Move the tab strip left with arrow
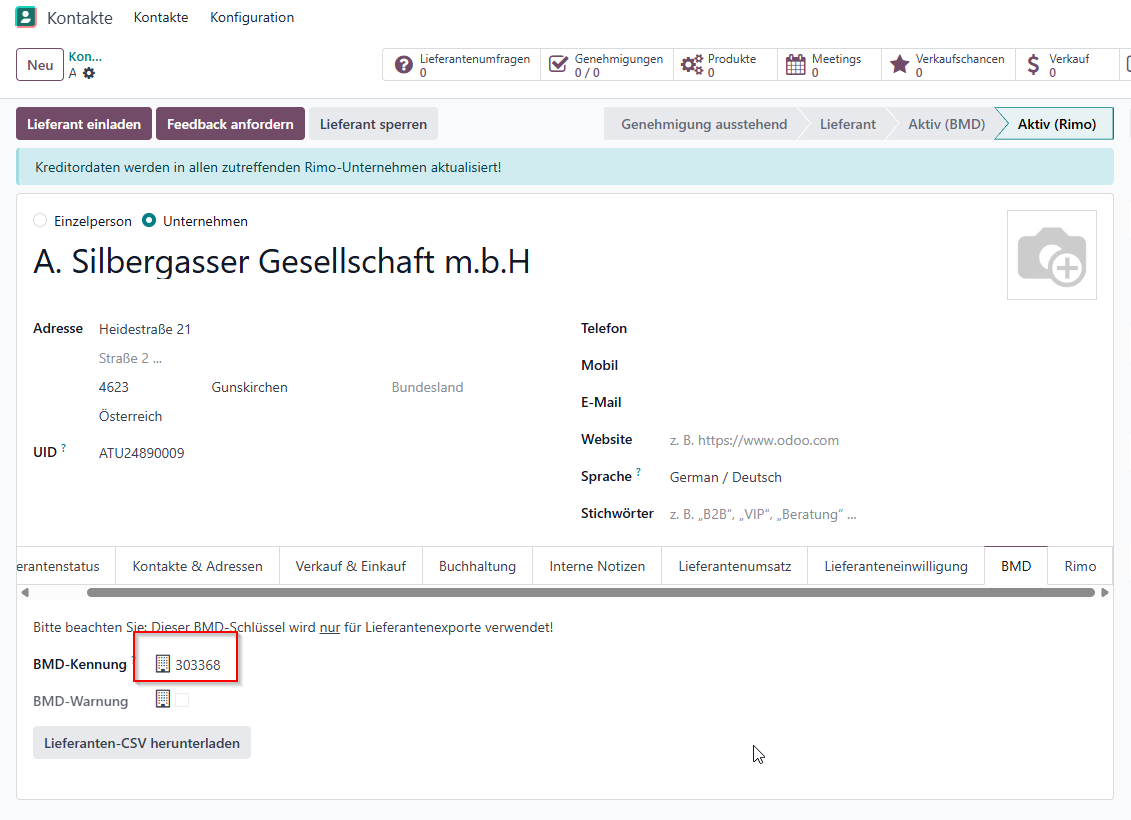The image size is (1131, 820). coord(25,592)
